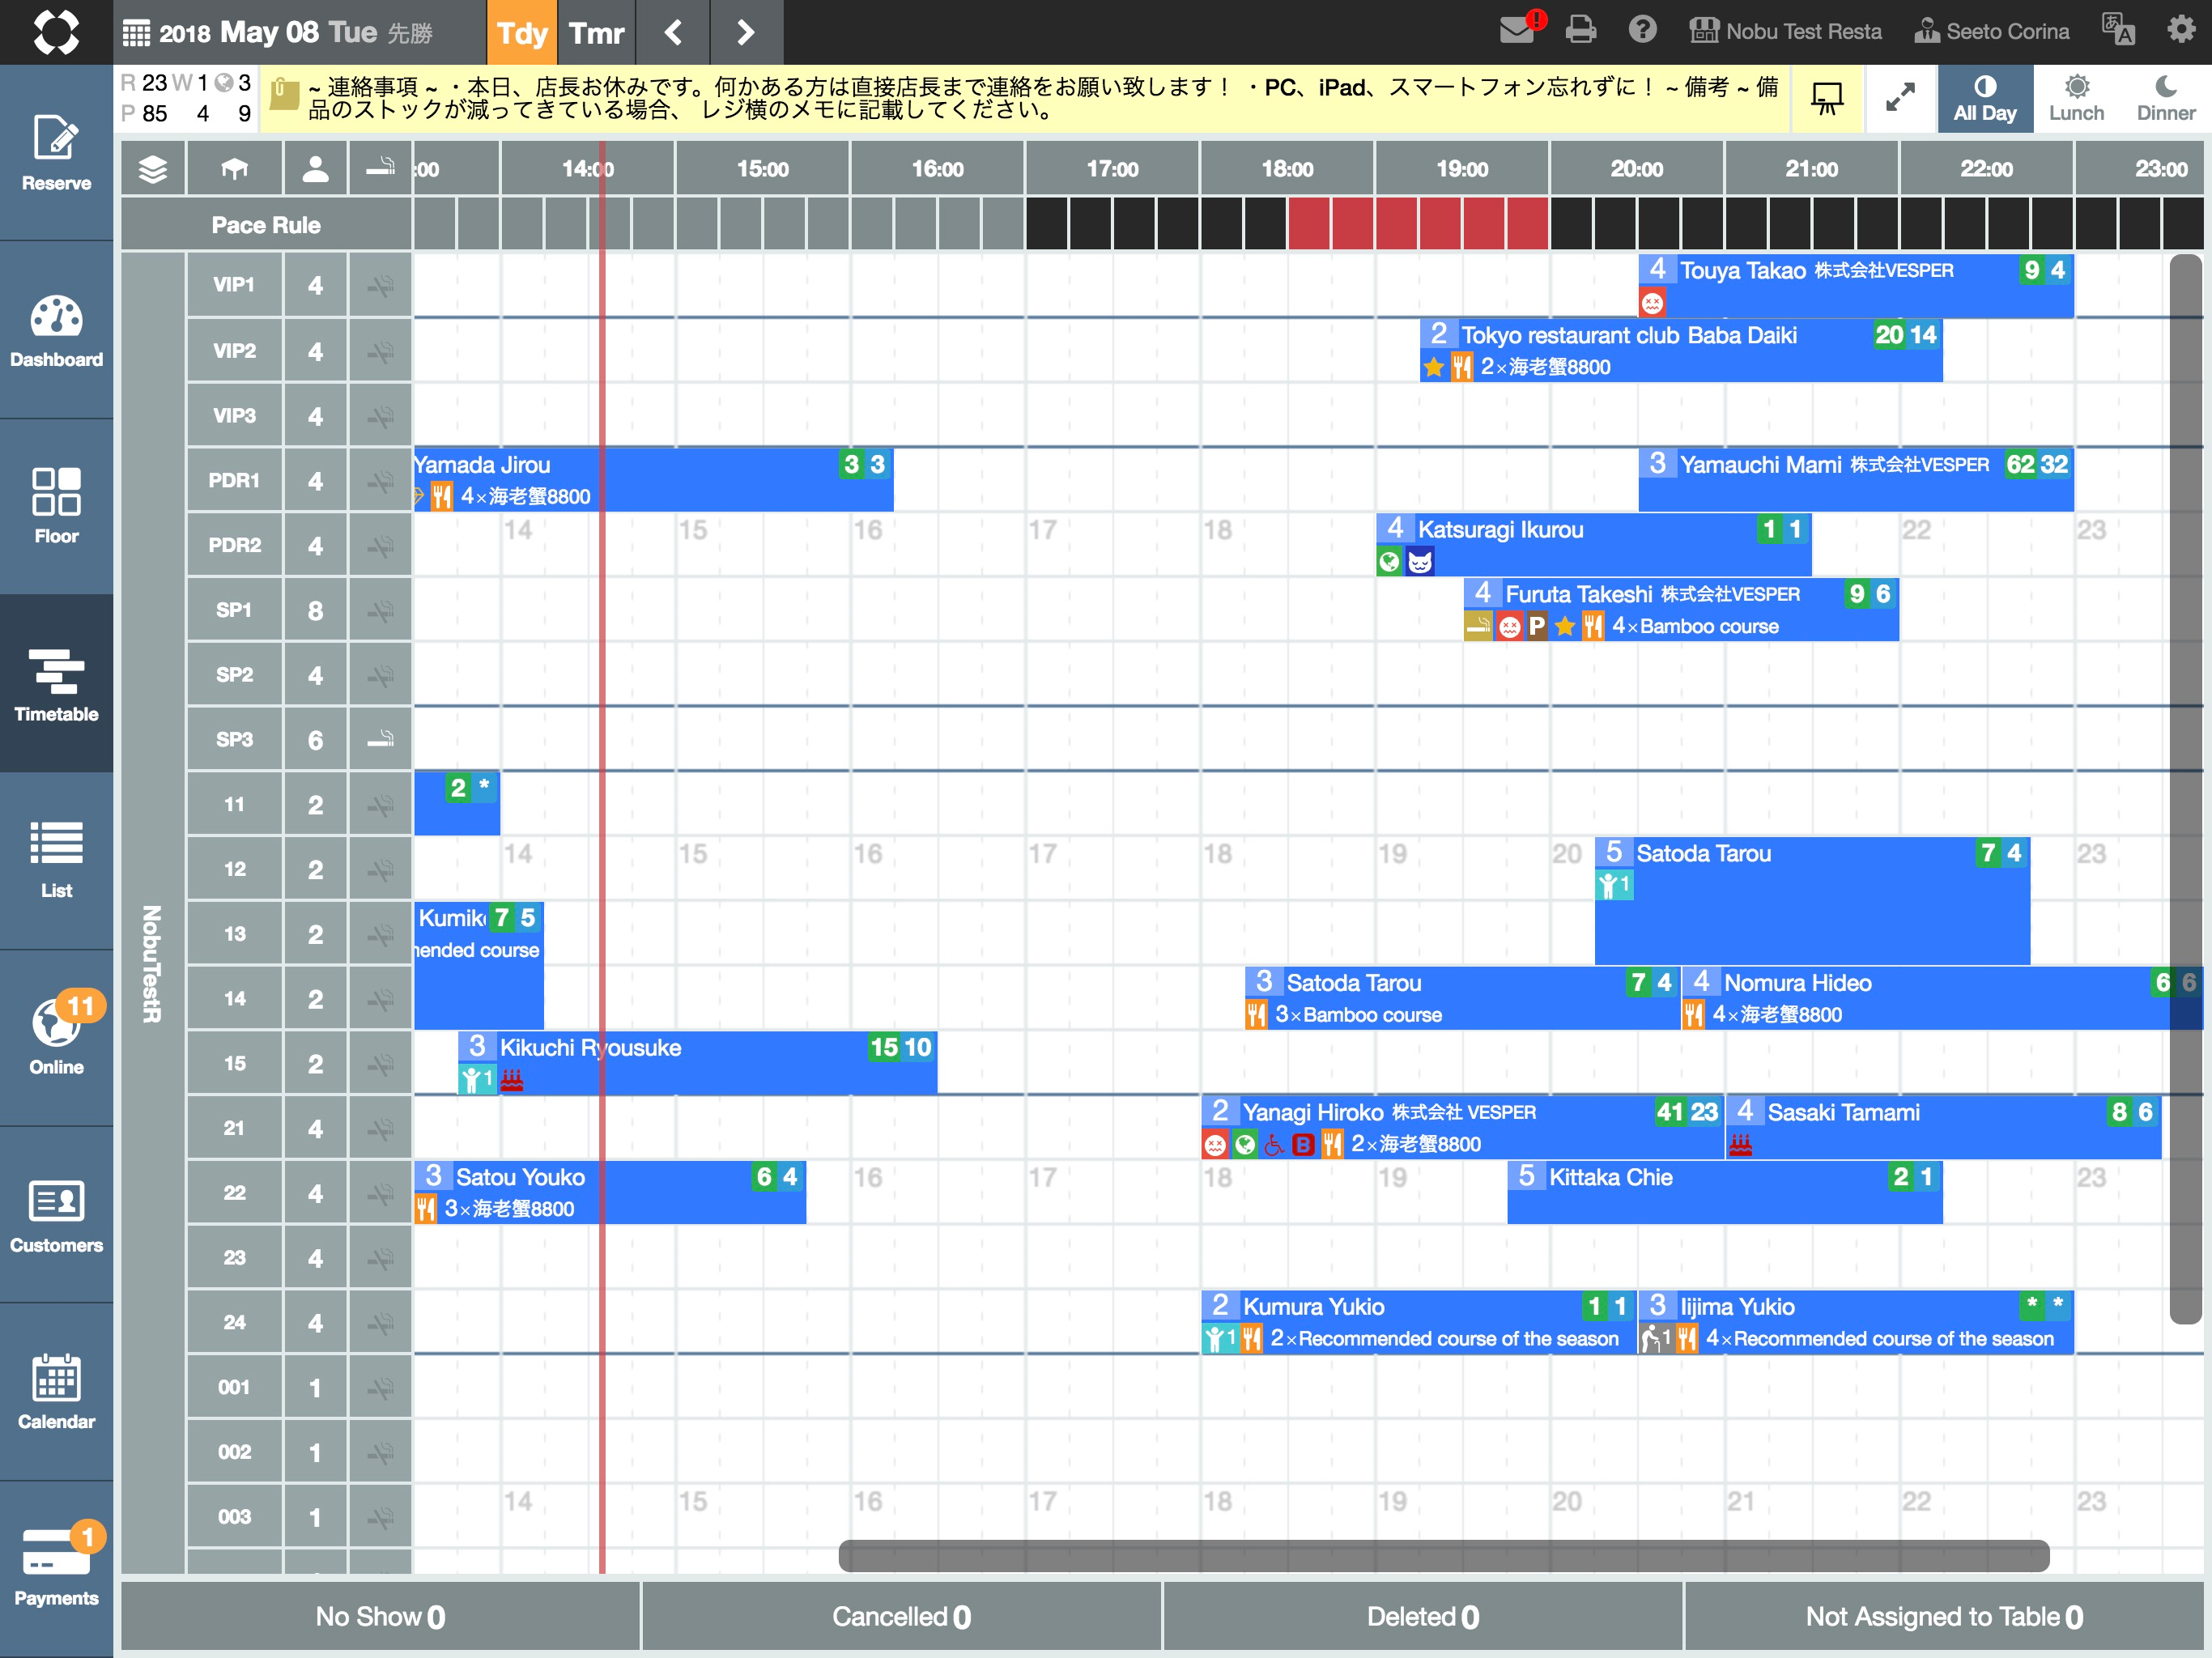Click the layers stack icon in table header
Viewport: 2212px width, 1658px height.
[x=152, y=168]
